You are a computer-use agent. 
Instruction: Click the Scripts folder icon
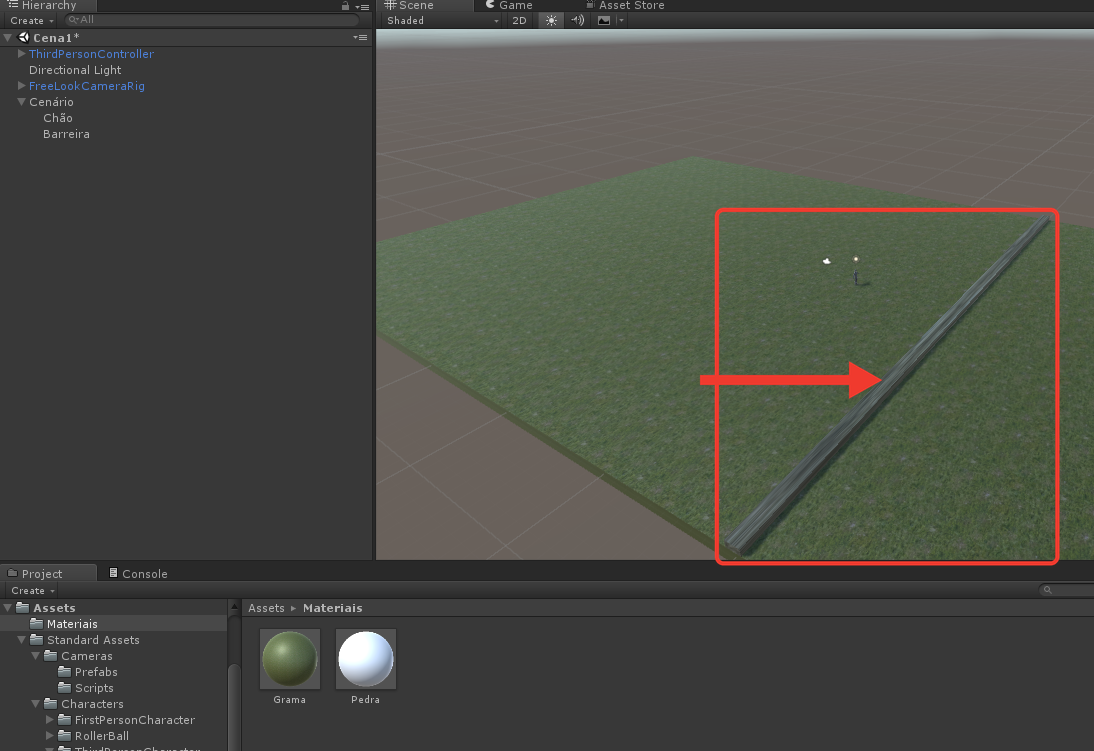[x=65, y=688]
